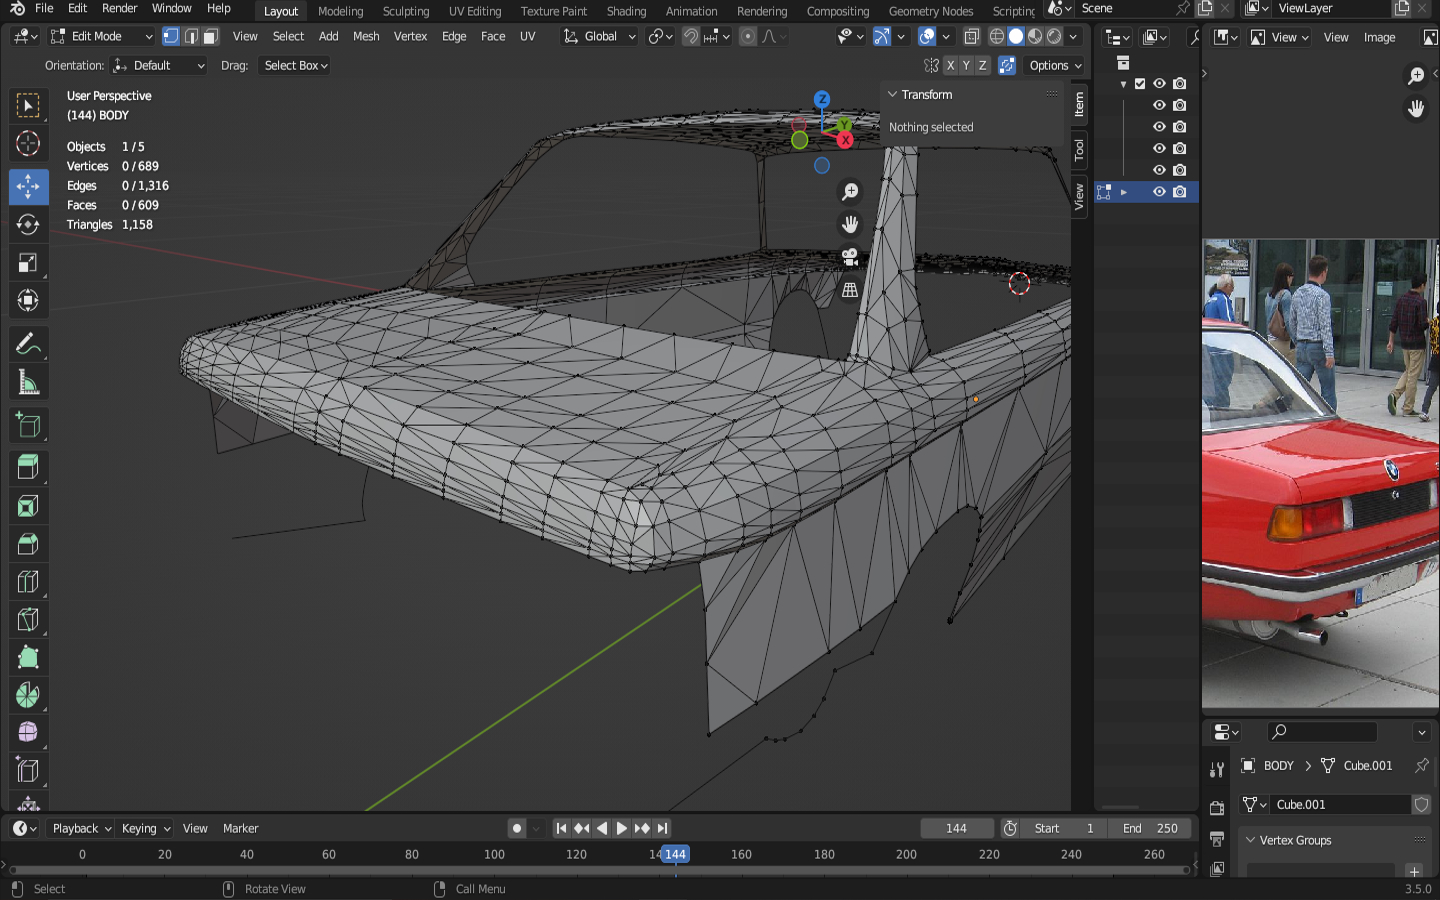The height and width of the screenshot is (900, 1440).
Task: Pick the Extrude Region tool
Action: [28, 466]
